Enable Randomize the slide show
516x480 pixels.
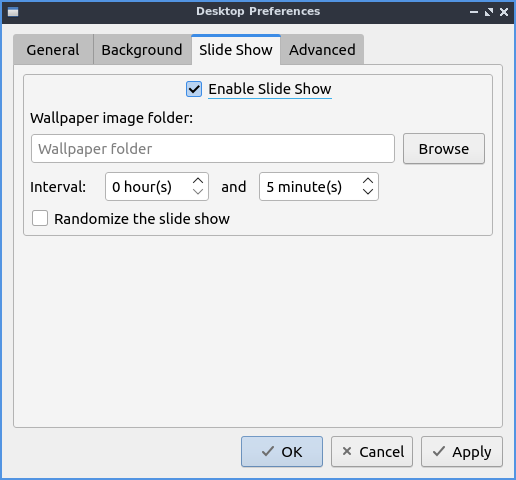[40, 219]
